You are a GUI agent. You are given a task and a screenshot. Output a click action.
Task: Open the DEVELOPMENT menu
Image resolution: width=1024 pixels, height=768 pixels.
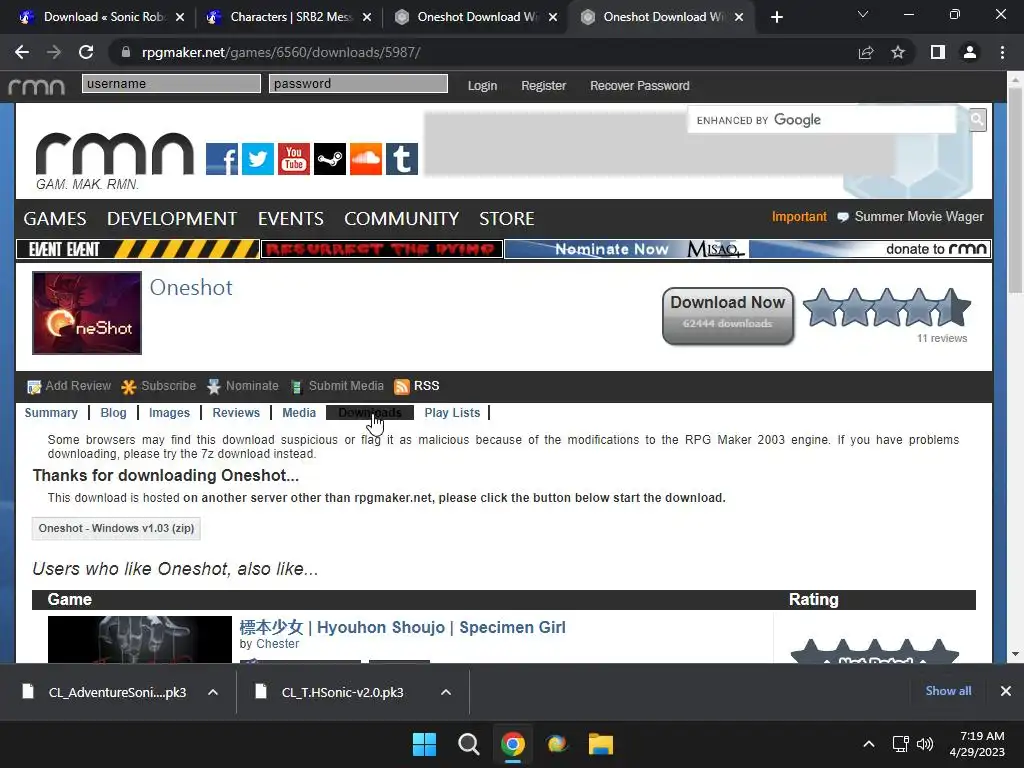(x=172, y=219)
